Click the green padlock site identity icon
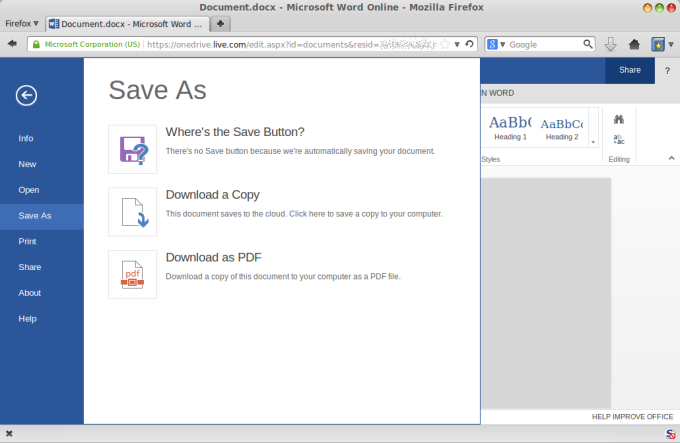 pyautogui.click(x=36, y=44)
